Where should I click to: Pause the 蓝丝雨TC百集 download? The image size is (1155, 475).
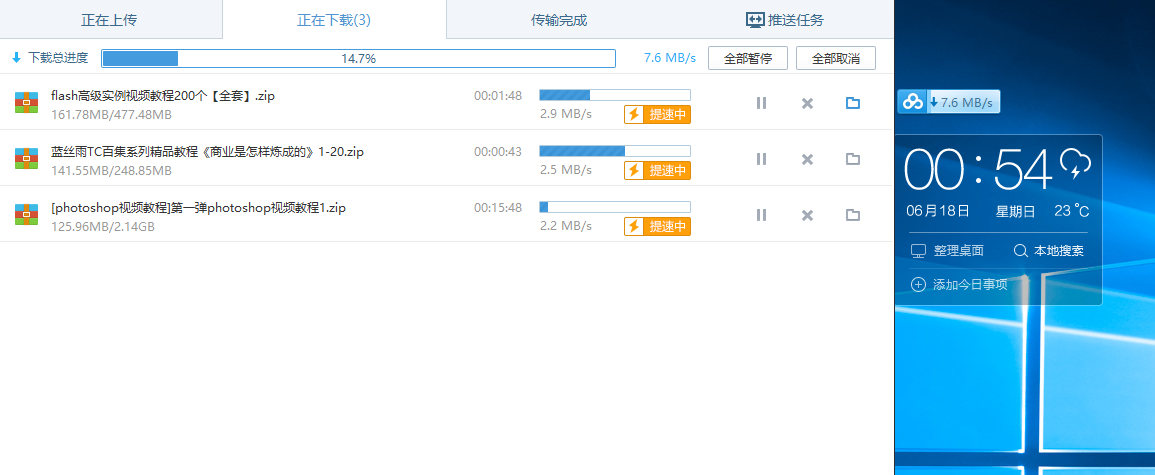(761, 159)
